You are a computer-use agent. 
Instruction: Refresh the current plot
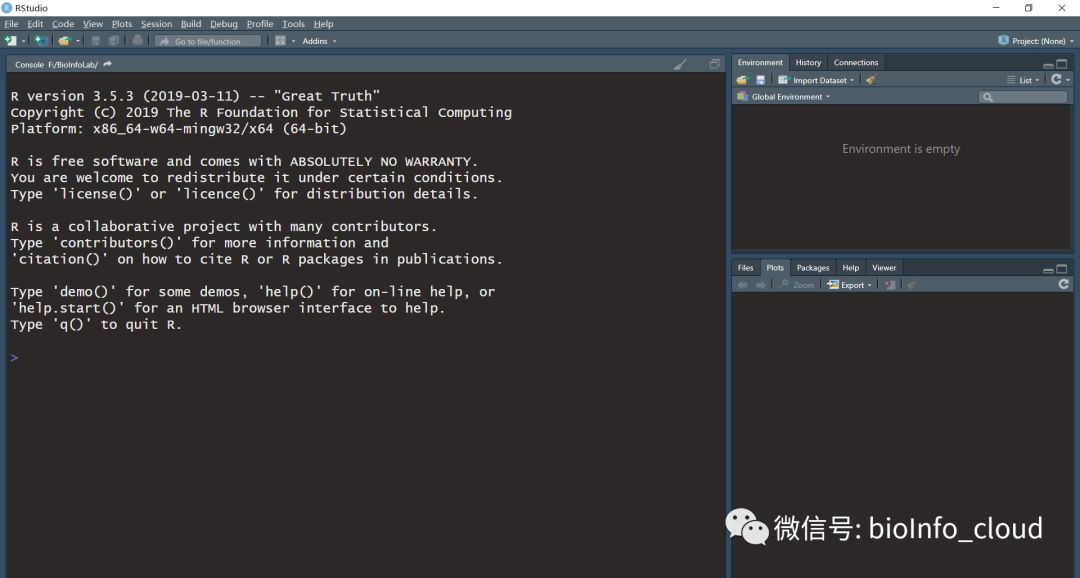click(1063, 284)
